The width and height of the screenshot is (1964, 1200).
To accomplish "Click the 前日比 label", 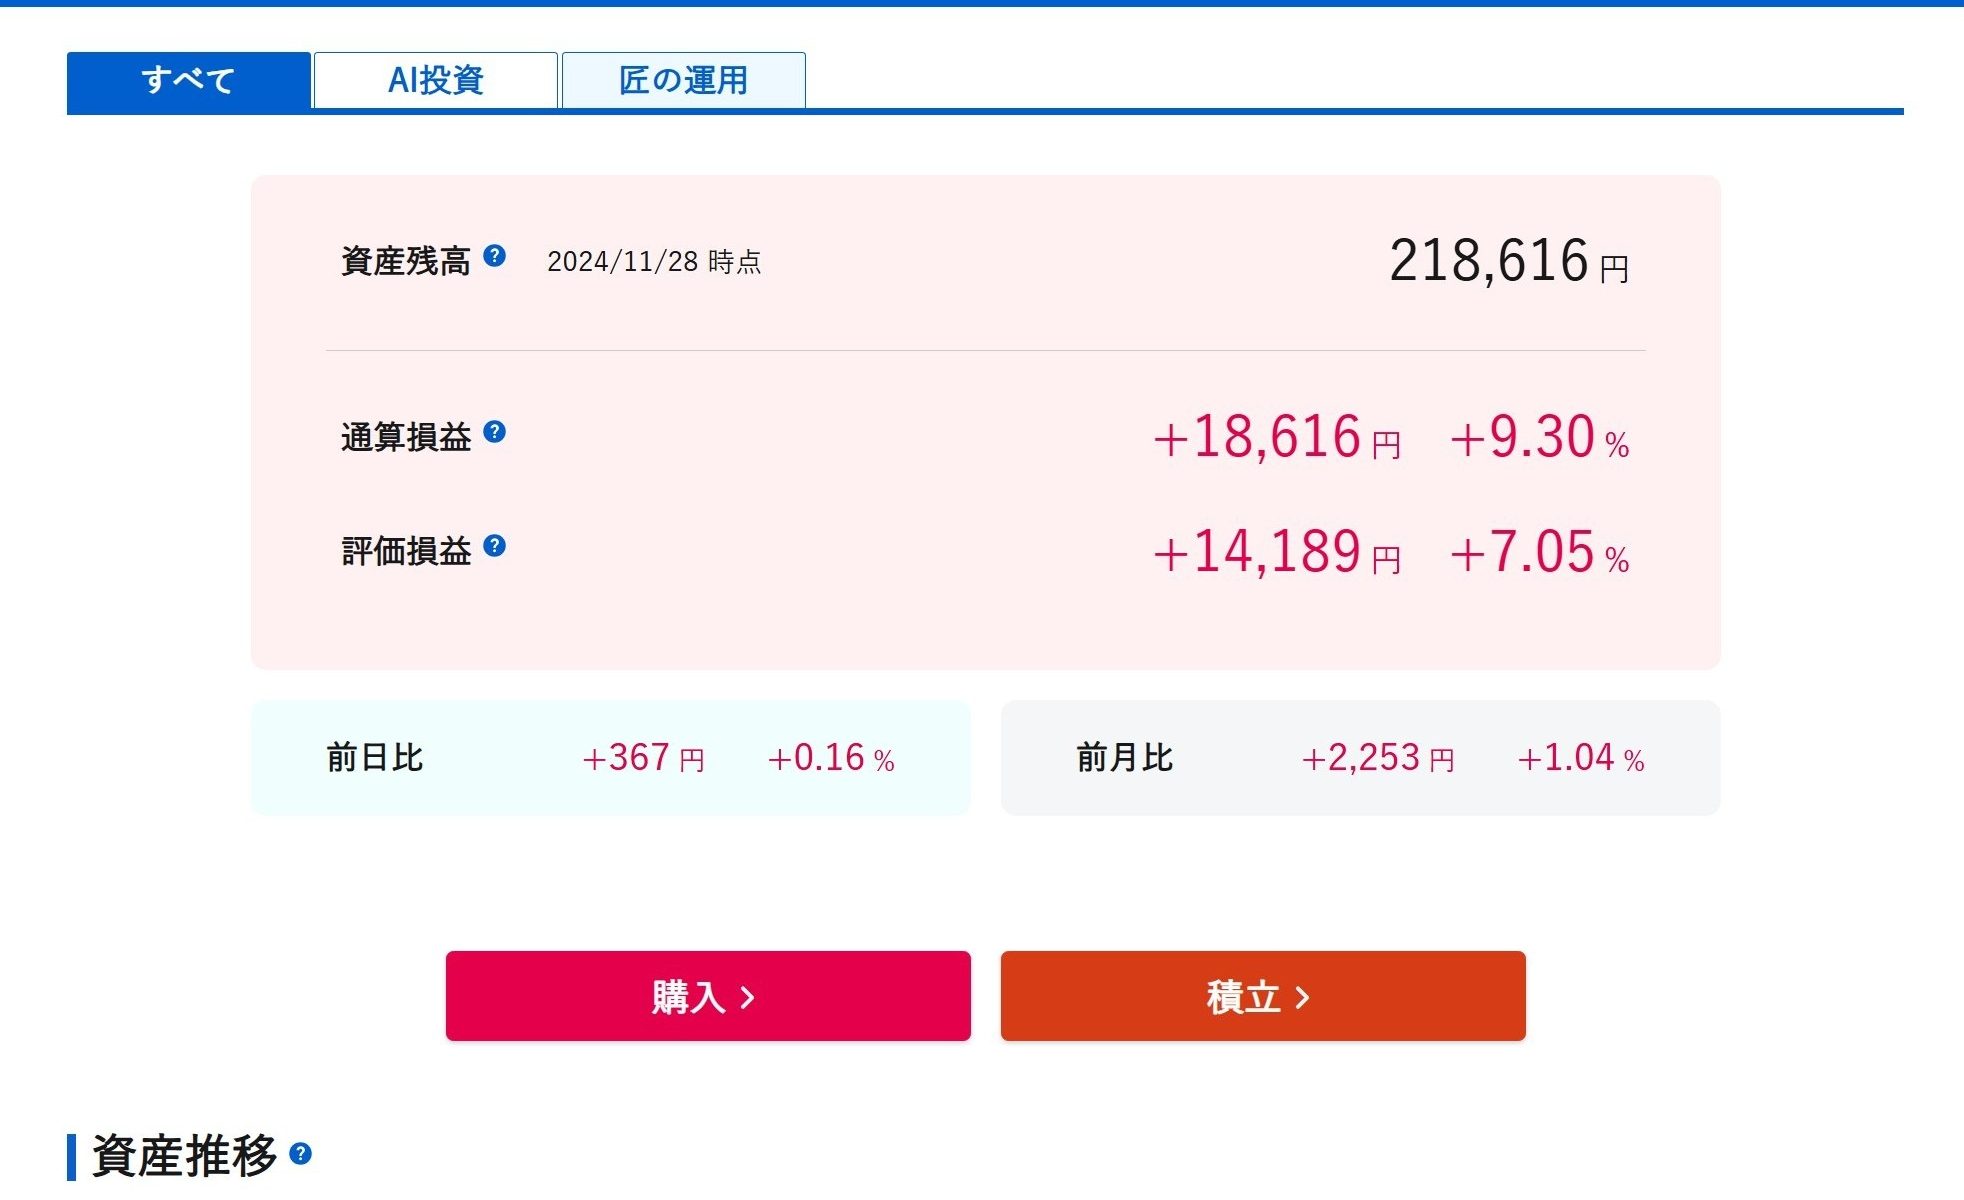I will 374,758.
